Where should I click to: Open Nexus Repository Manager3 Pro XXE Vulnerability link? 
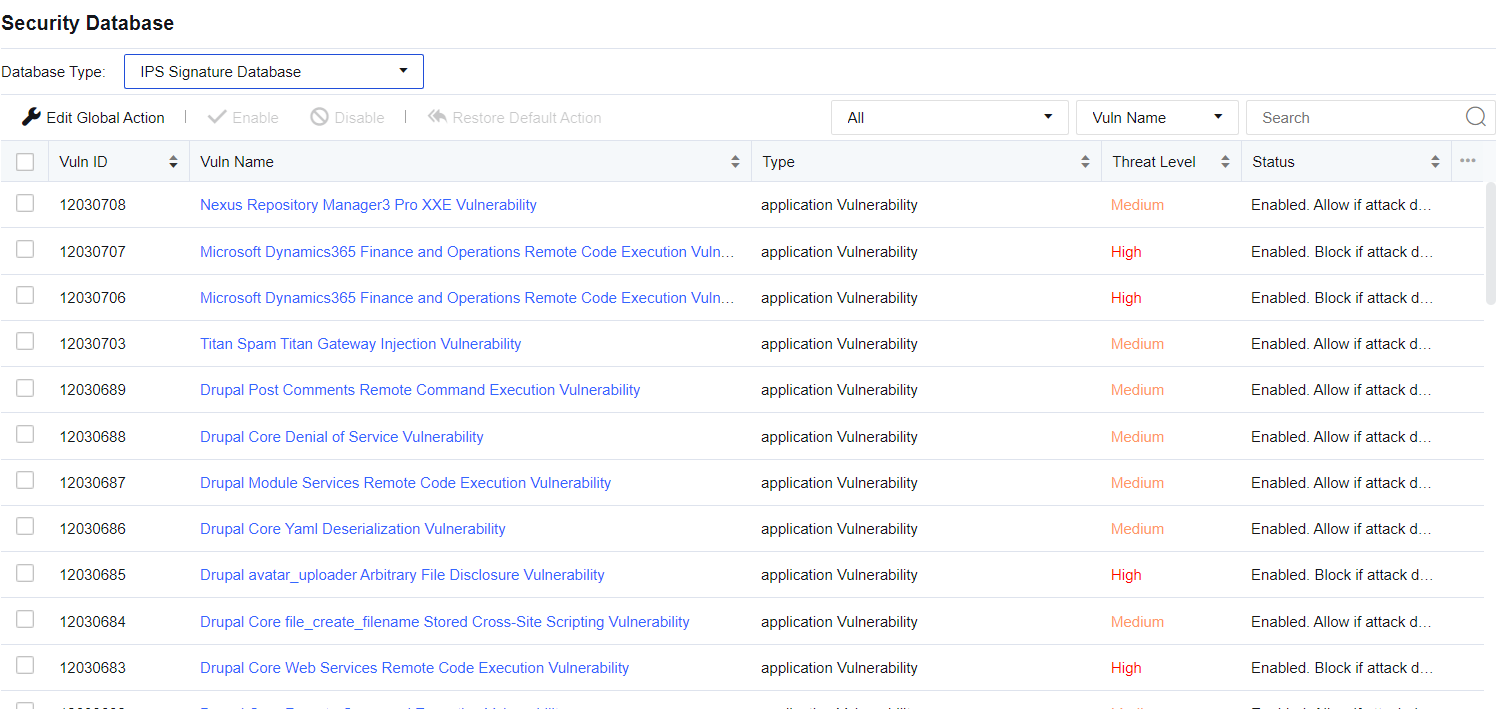coord(368,205)
